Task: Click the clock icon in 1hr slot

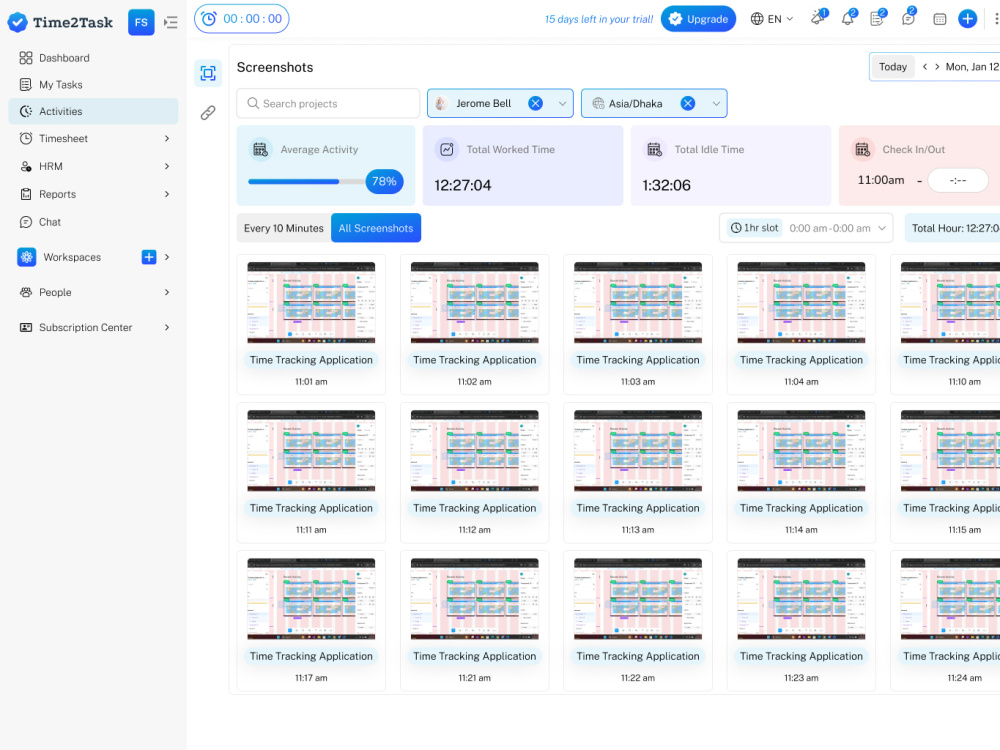Action: [x=736, y=228]
